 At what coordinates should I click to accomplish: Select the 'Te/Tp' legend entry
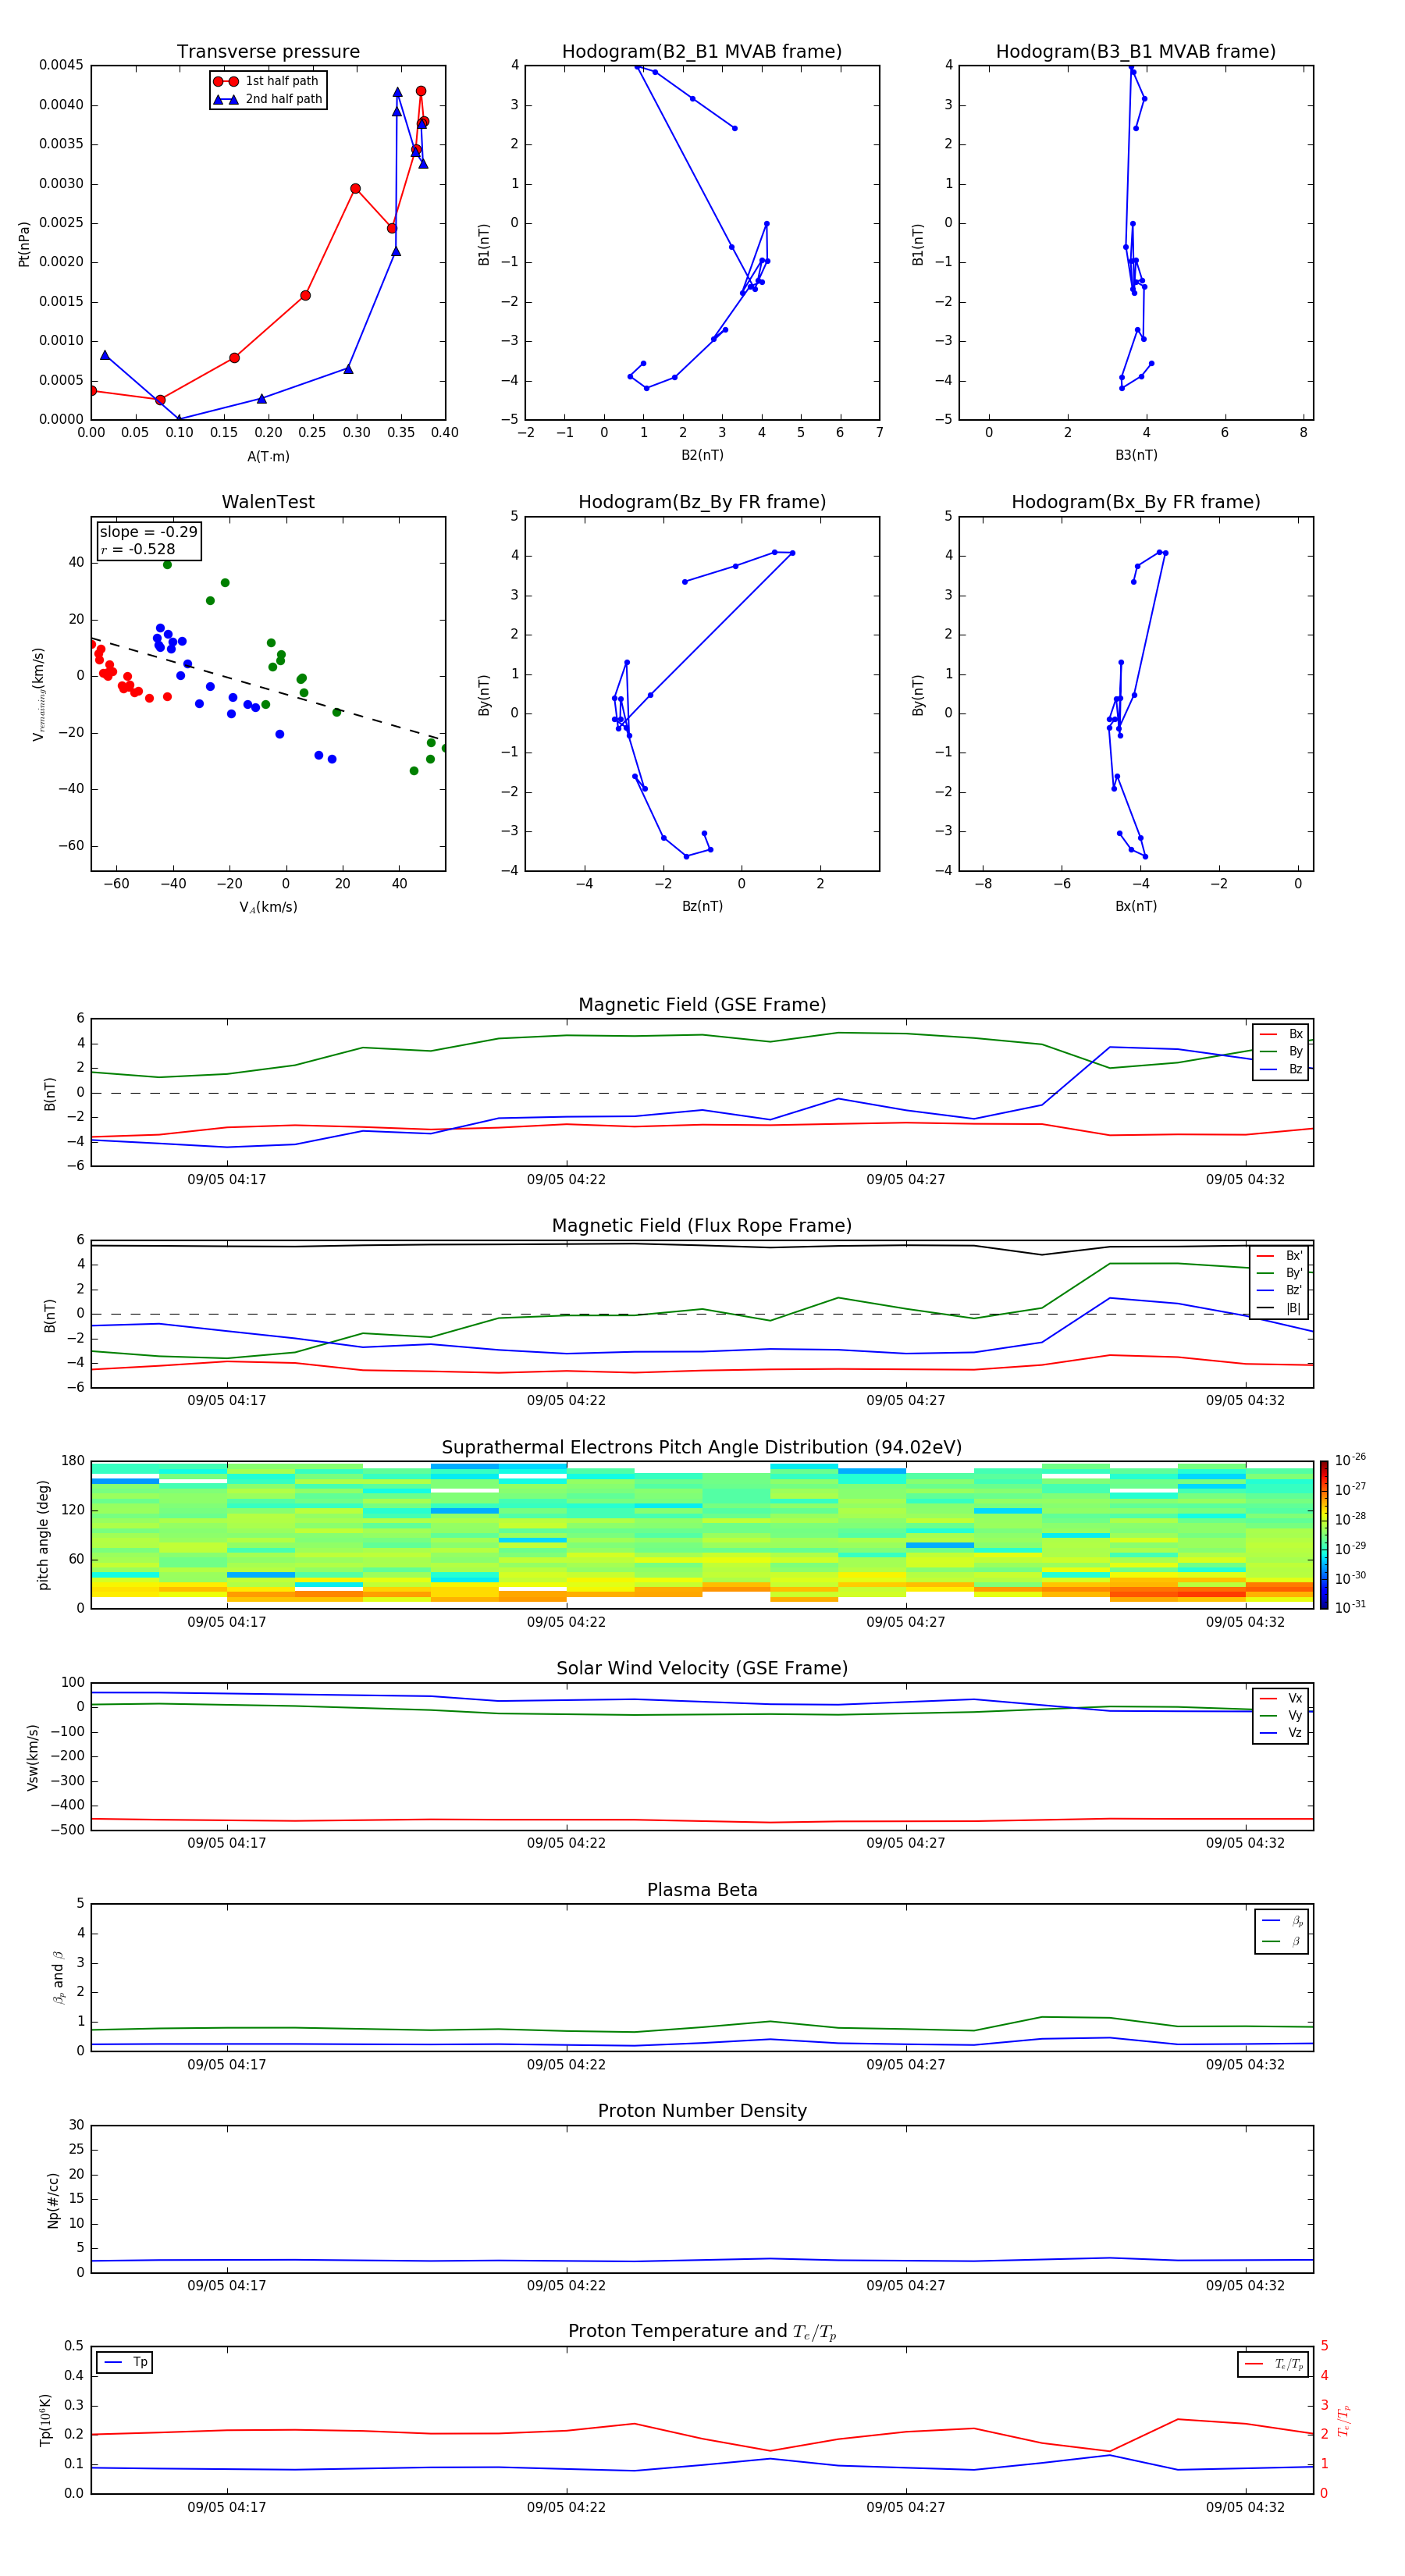pos(1275,2364)
